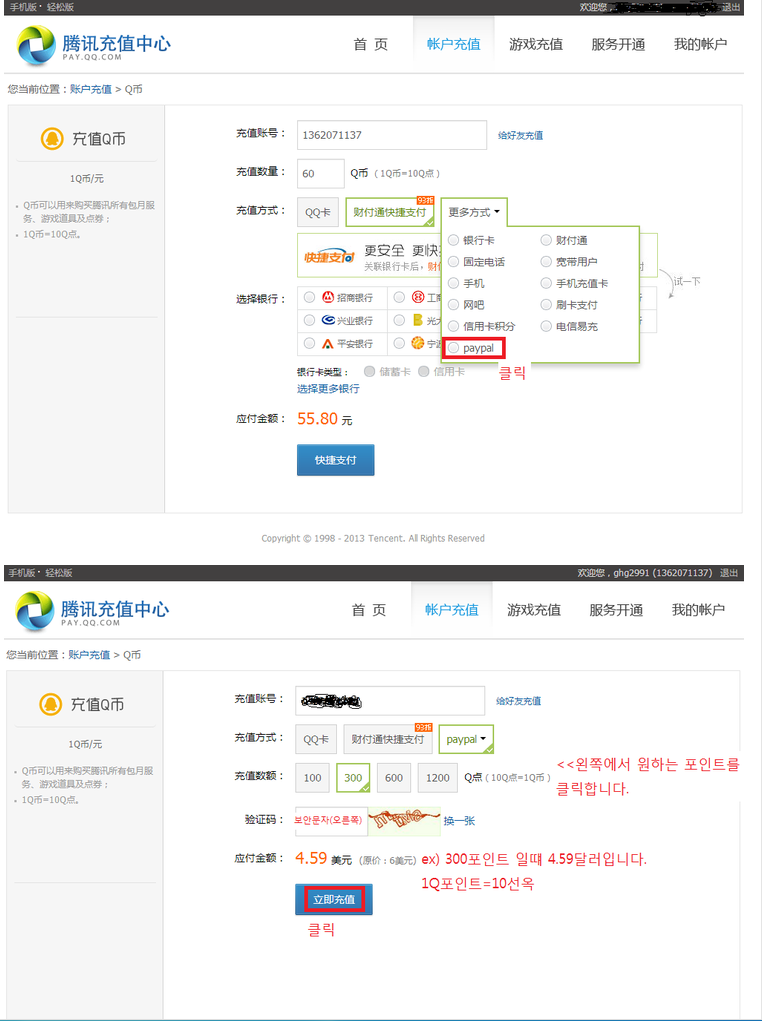Select the 银行卡 payment radio button
The height and width of the screenshot is (1021, 762).
coord(453,240)
